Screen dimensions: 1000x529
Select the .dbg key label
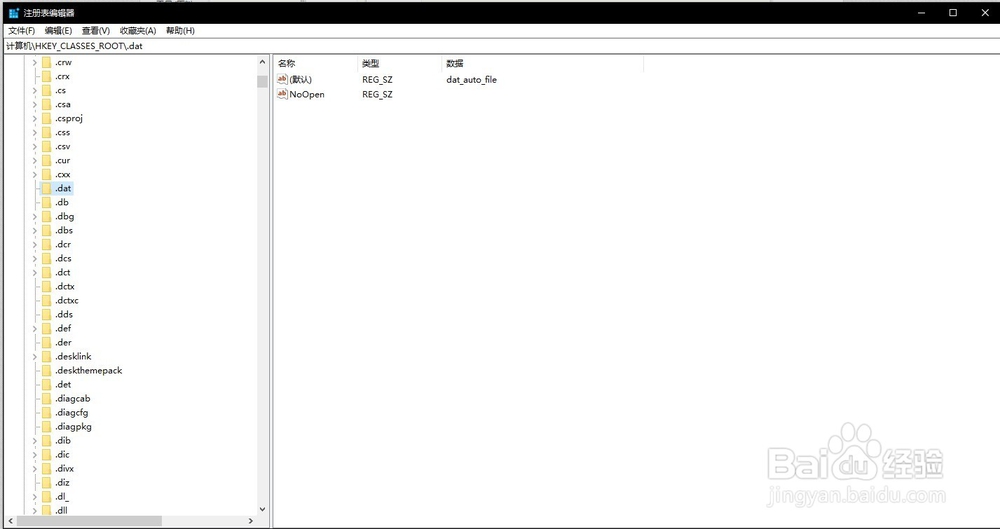[64, 217]
